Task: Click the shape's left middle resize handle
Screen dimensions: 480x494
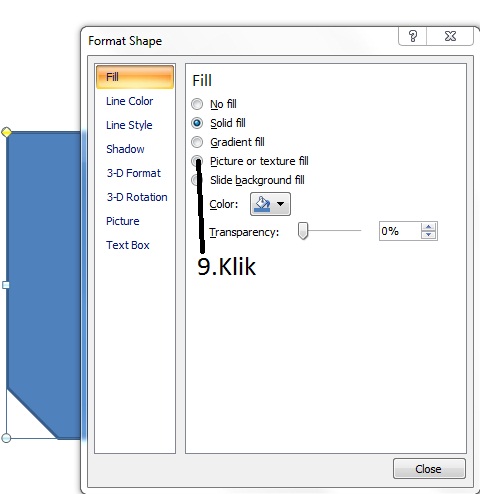Action: click(6, 285)
